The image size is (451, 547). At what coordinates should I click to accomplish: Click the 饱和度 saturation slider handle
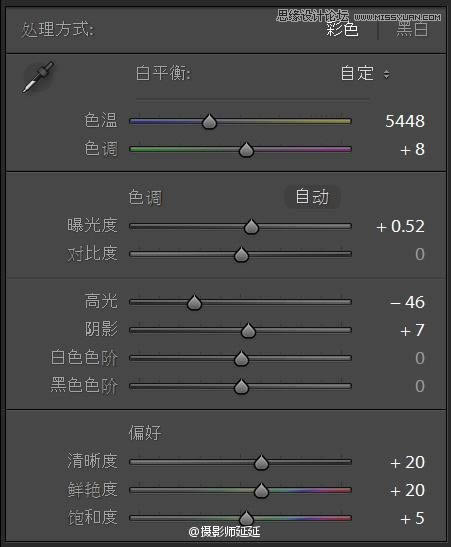246,518
